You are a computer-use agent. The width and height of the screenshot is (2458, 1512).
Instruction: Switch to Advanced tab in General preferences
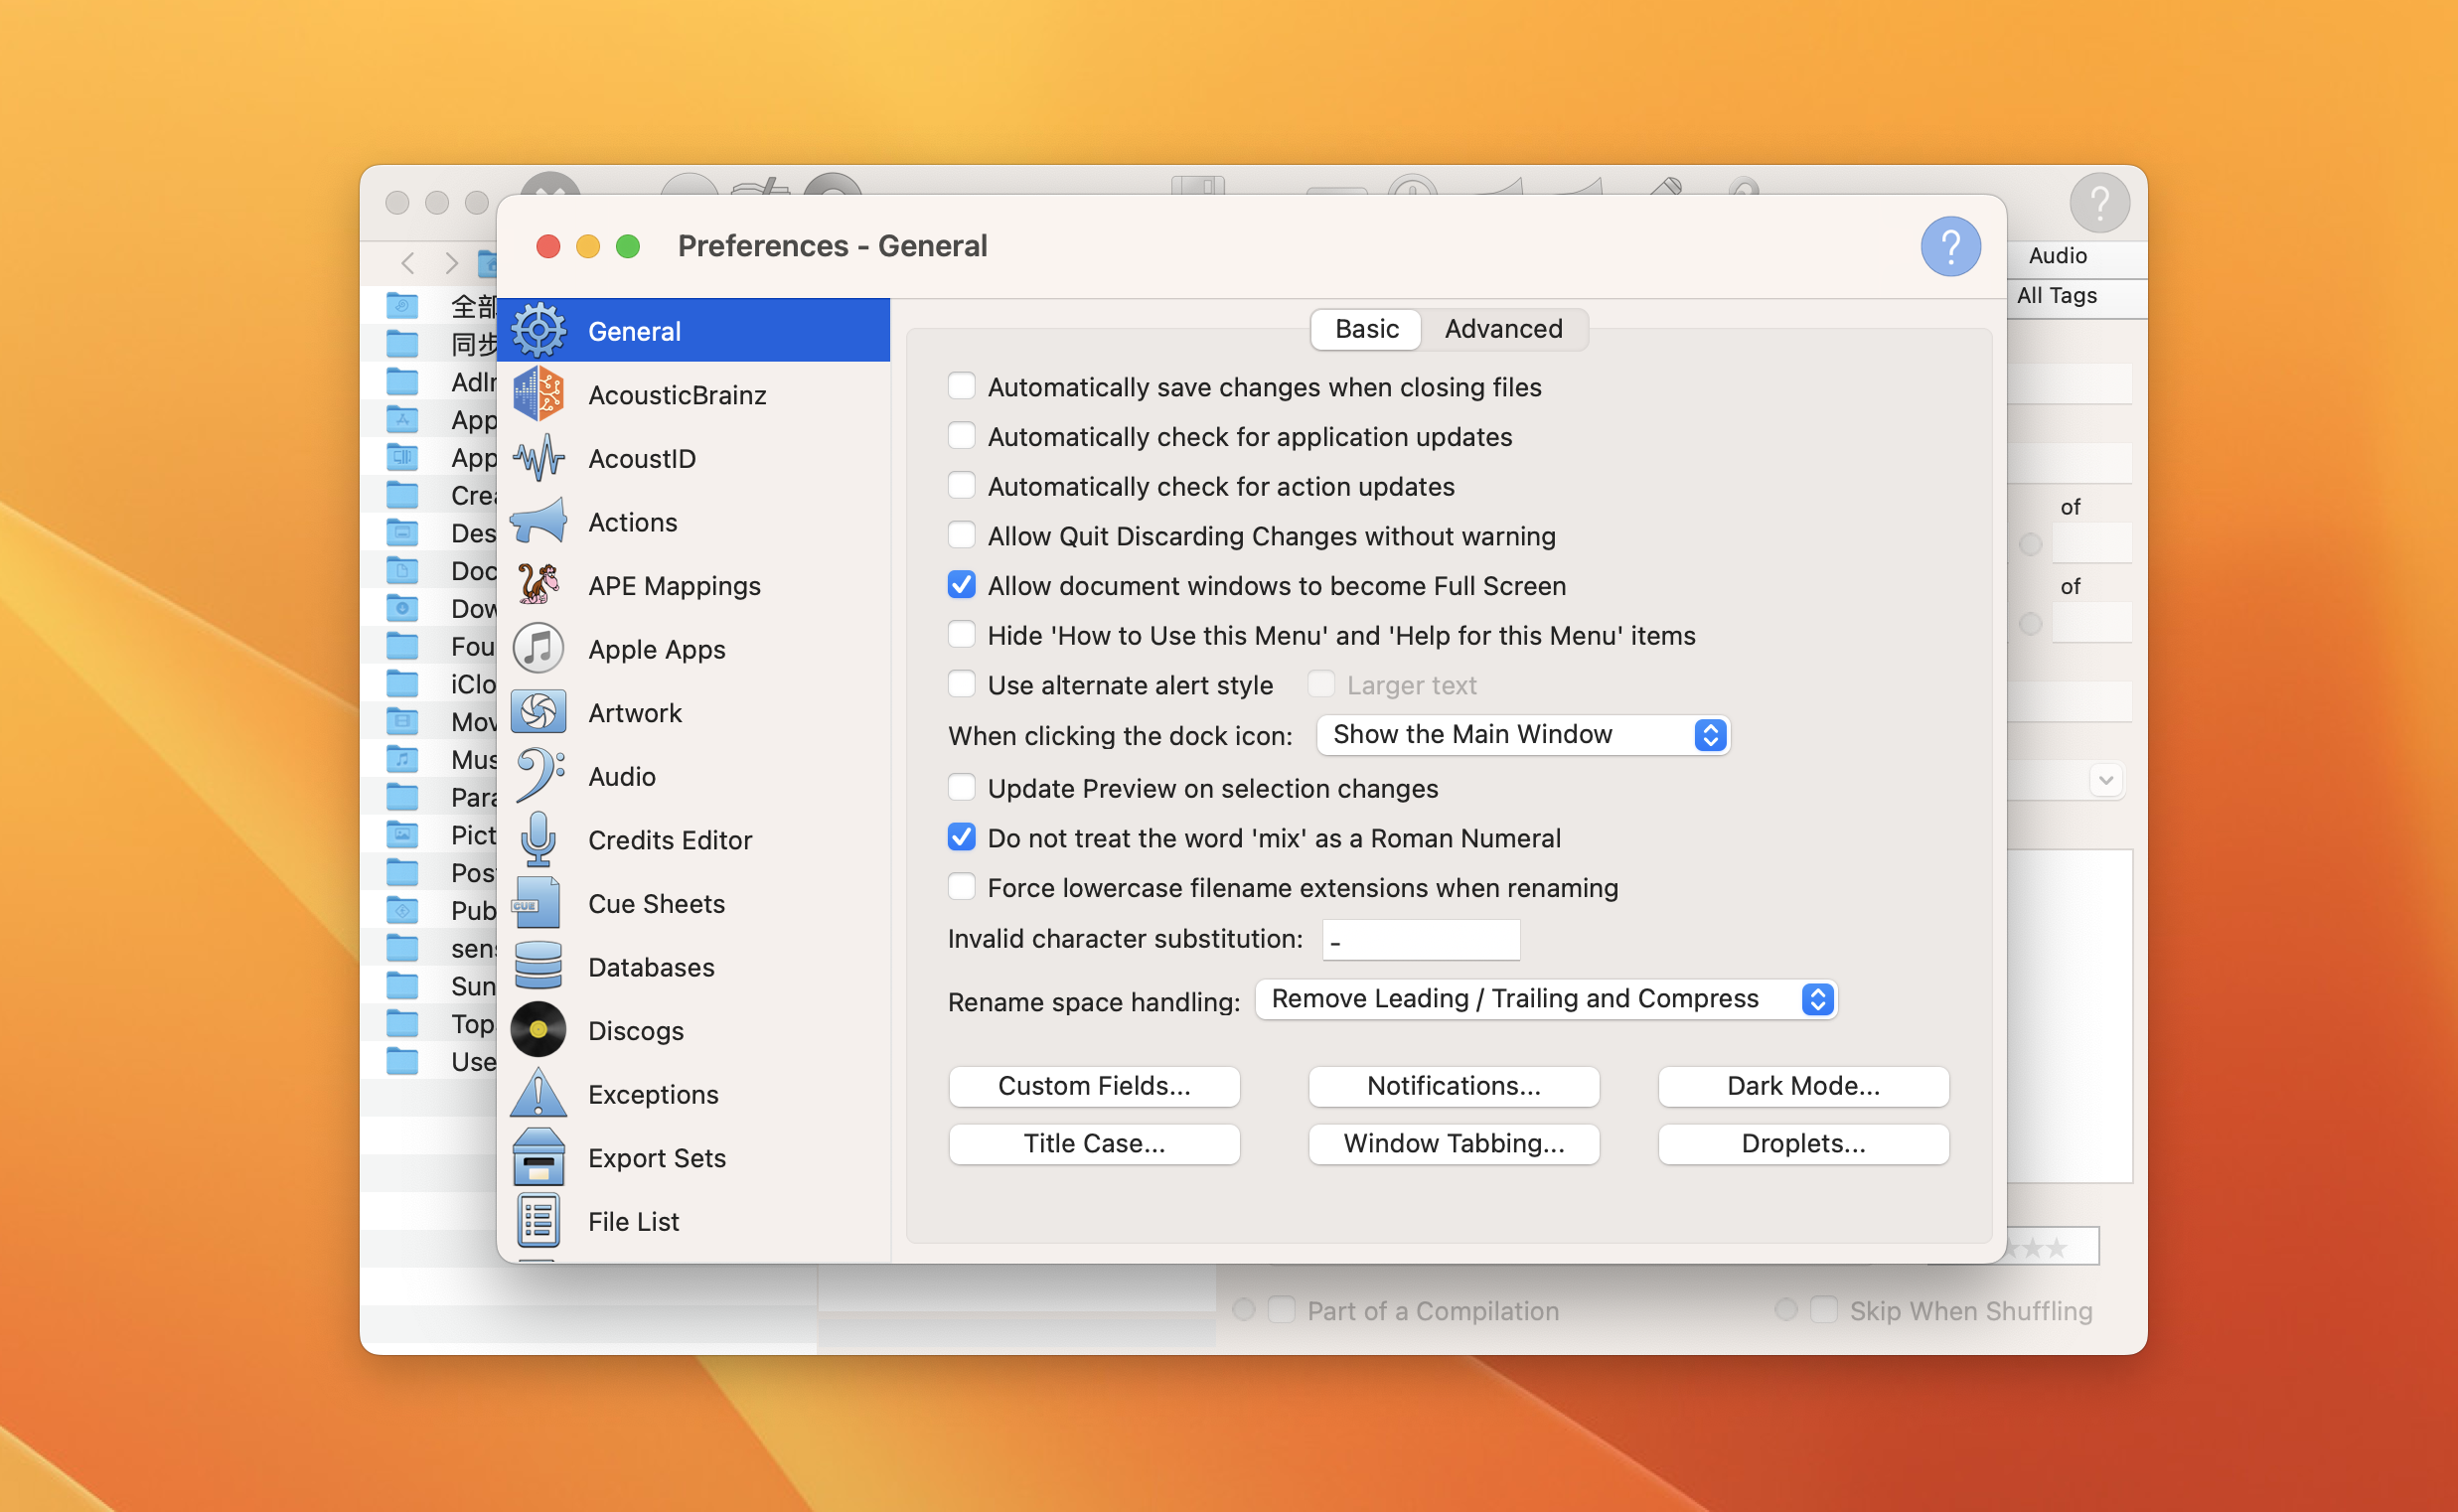pos(1501,329)
